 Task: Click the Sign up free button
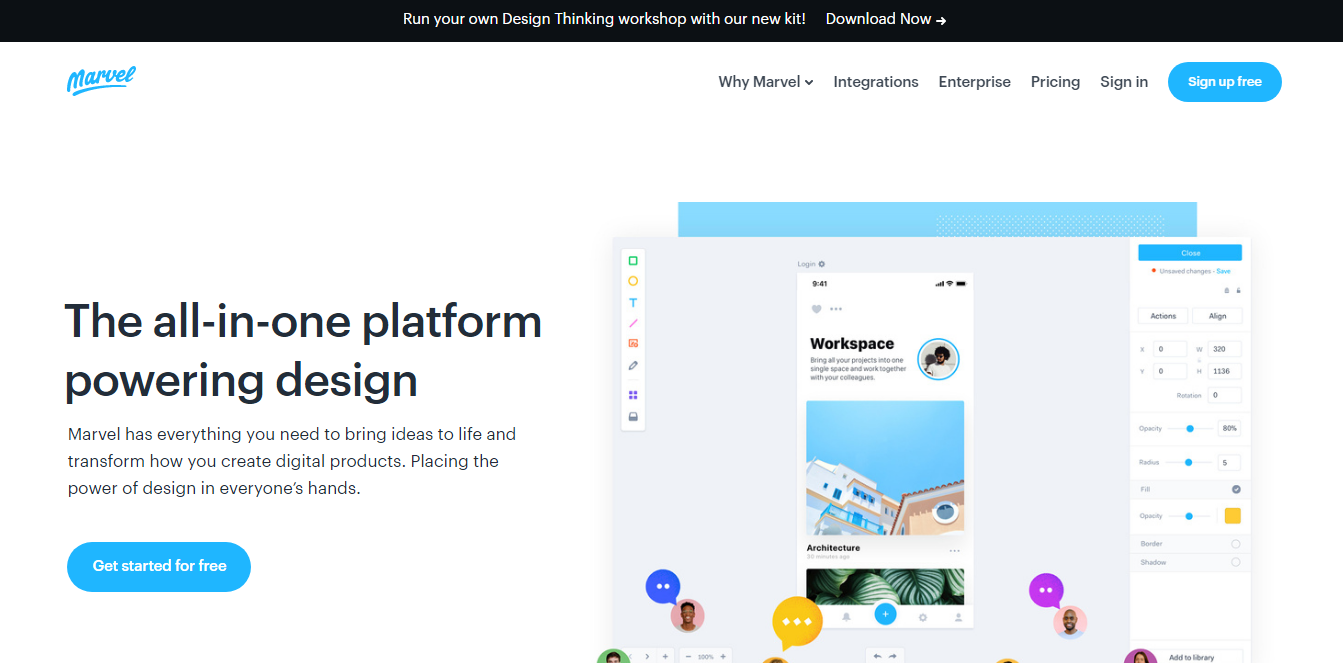tap(1224, 82)
